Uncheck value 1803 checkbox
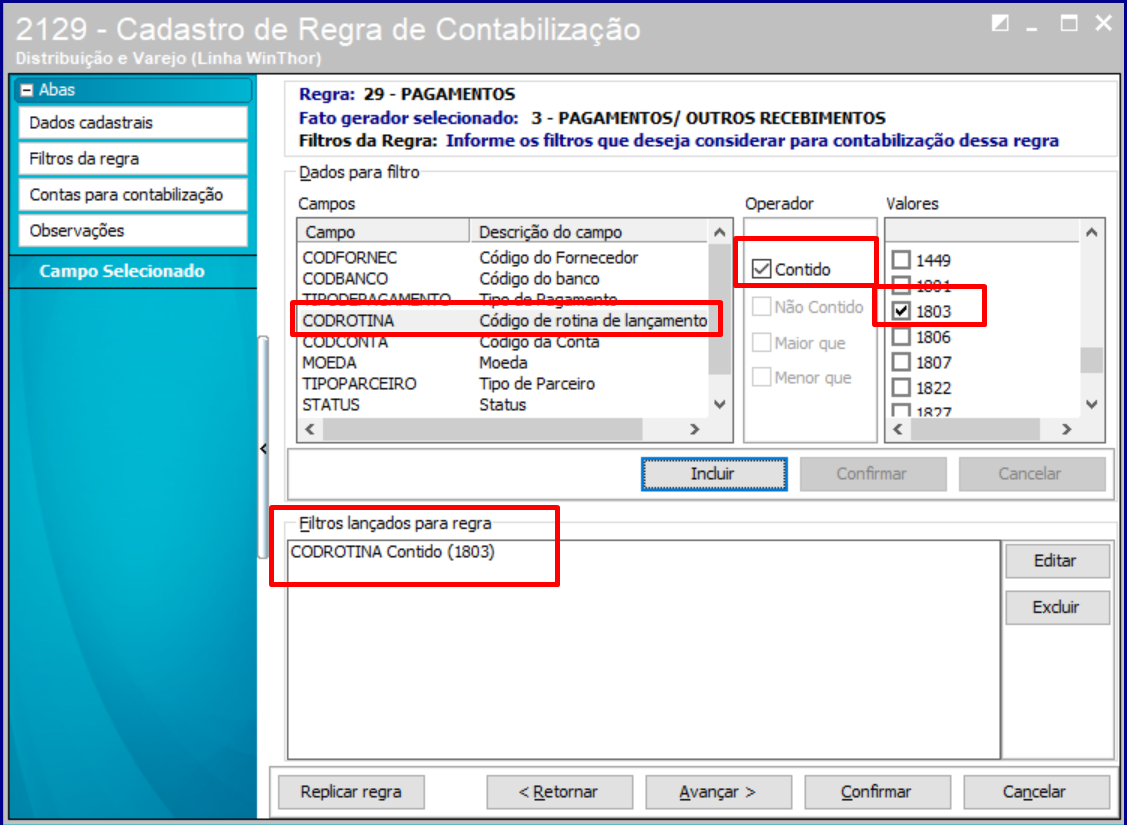 pyautogui.click(x=901, y=310)
